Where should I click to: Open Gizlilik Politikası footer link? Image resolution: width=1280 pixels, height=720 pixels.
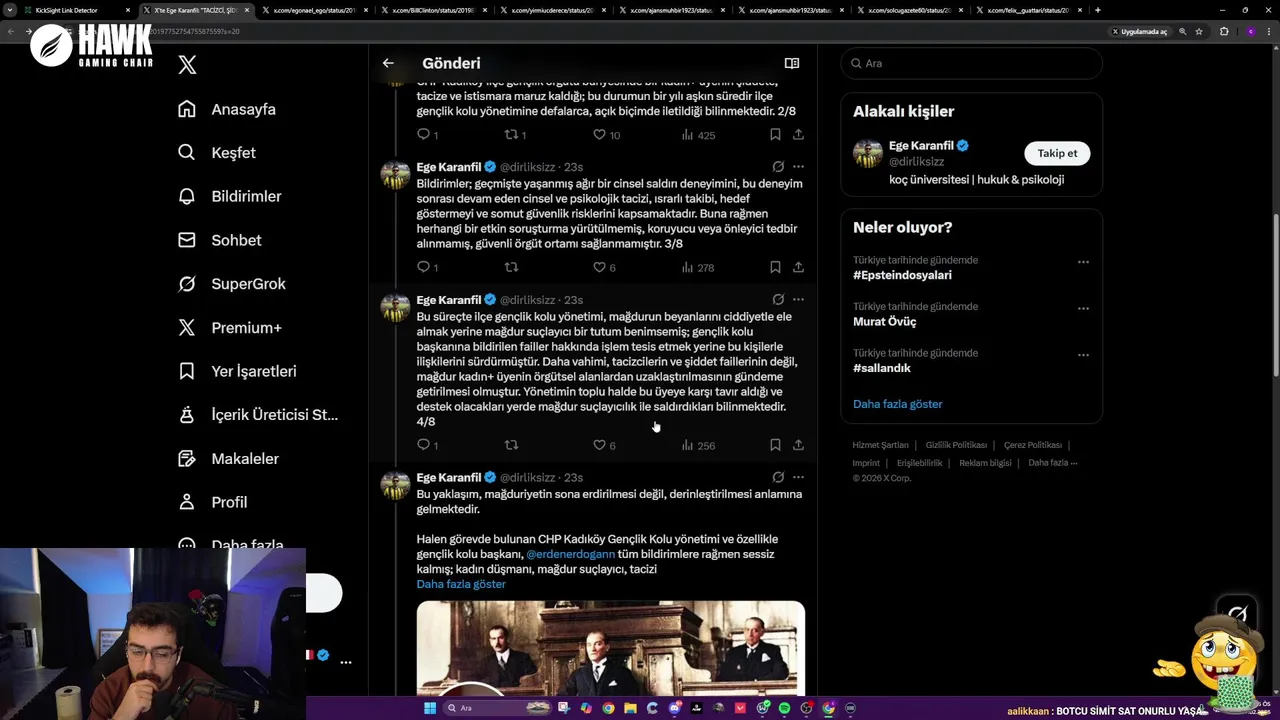pos(956,445)
